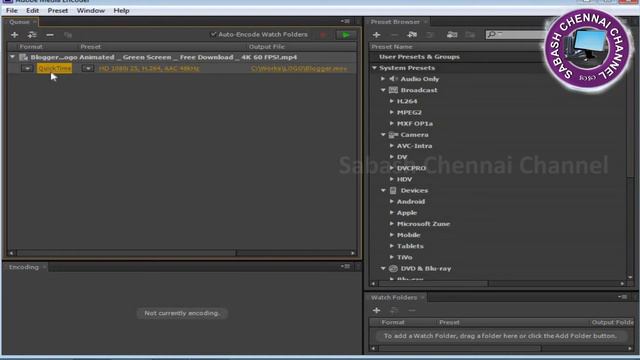This screenshot has height=360, width=640.
Task: Start queue green play button
Action: coord(346,35)
